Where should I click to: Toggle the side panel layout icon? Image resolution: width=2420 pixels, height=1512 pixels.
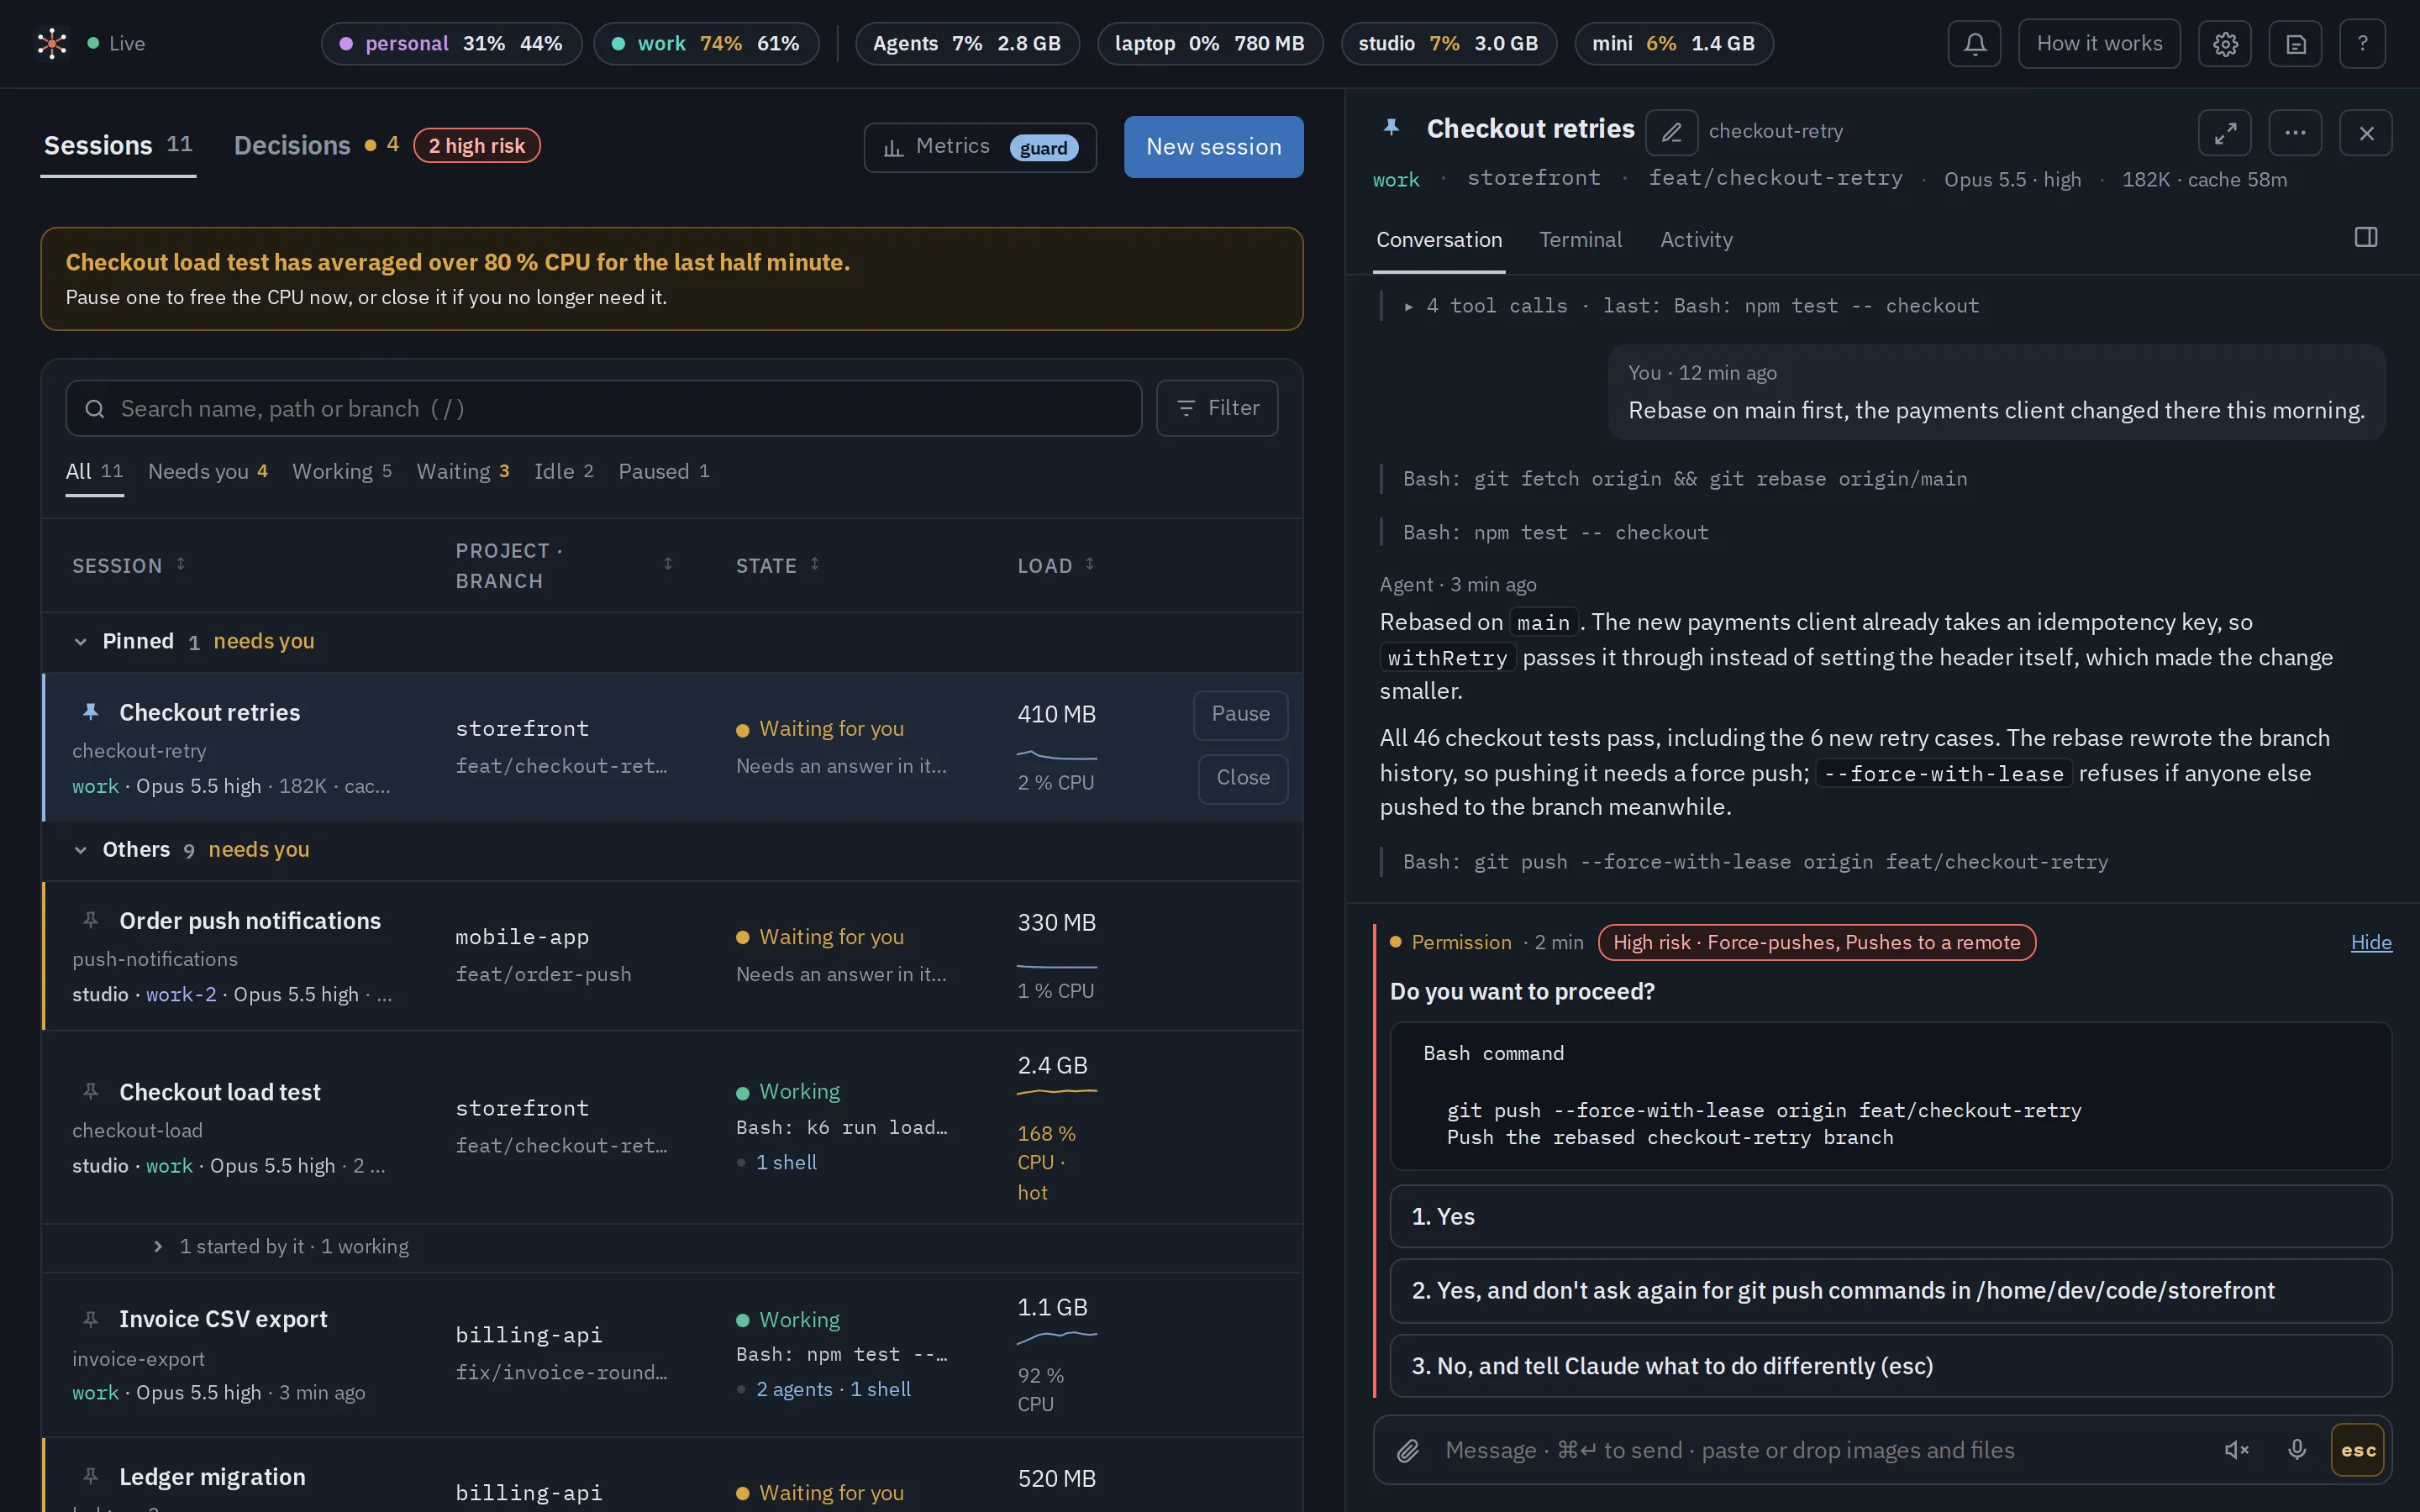(x=2365, y=237)
